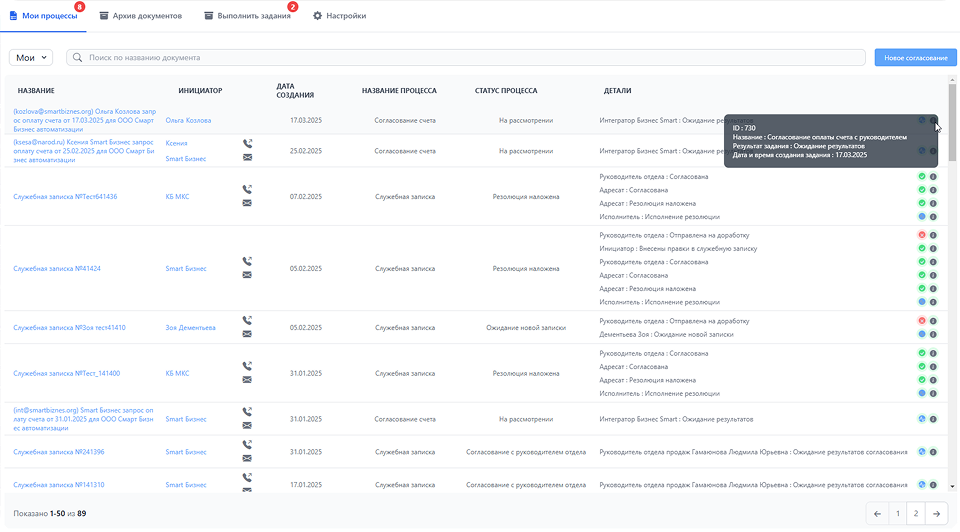
Task: Open document Служебная записка №Тест641436
Action: click(x=65, y=197)
